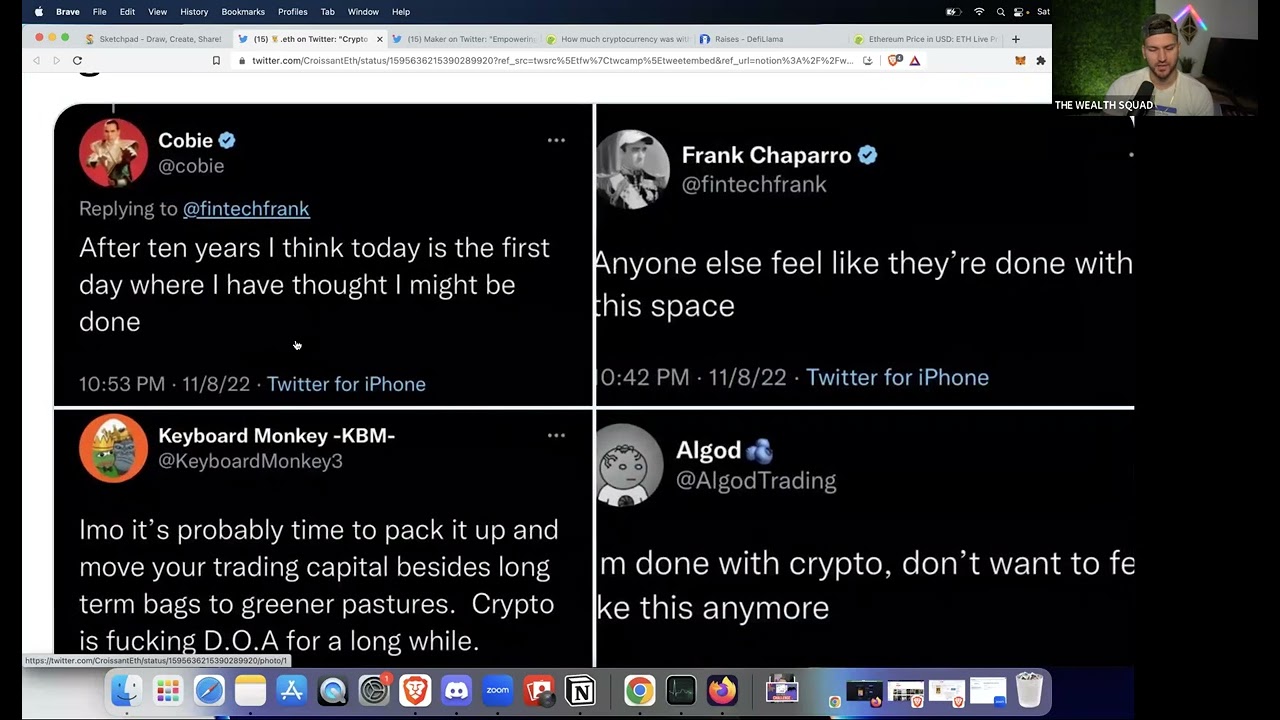This screenshot has height=720, width=1280.
Task: Open a new browser tab
Action: point(1015,39)
